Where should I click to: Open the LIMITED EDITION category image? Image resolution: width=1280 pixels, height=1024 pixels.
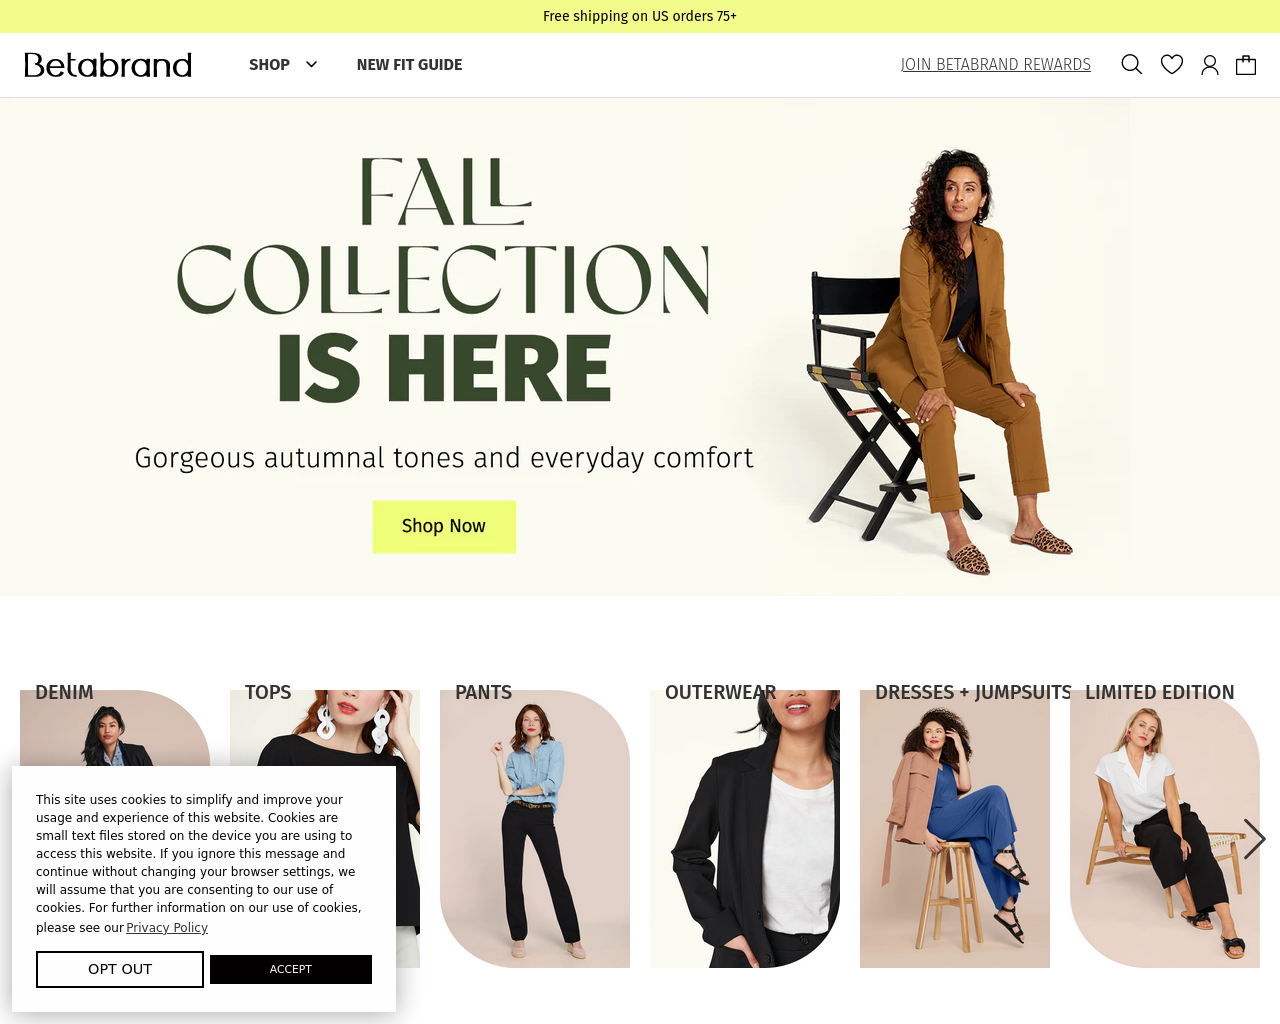click(x=1165, y=829)
